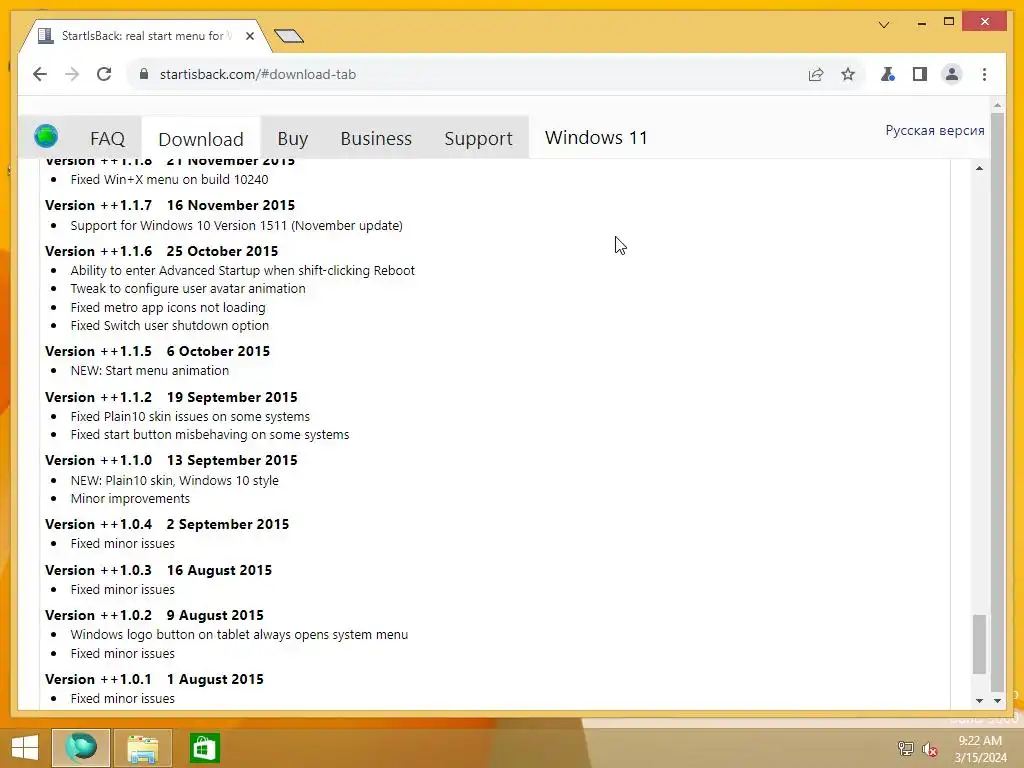
Task: Click "Version ++1.1.7 16 November 2015" heading
Action: [170, 205]
